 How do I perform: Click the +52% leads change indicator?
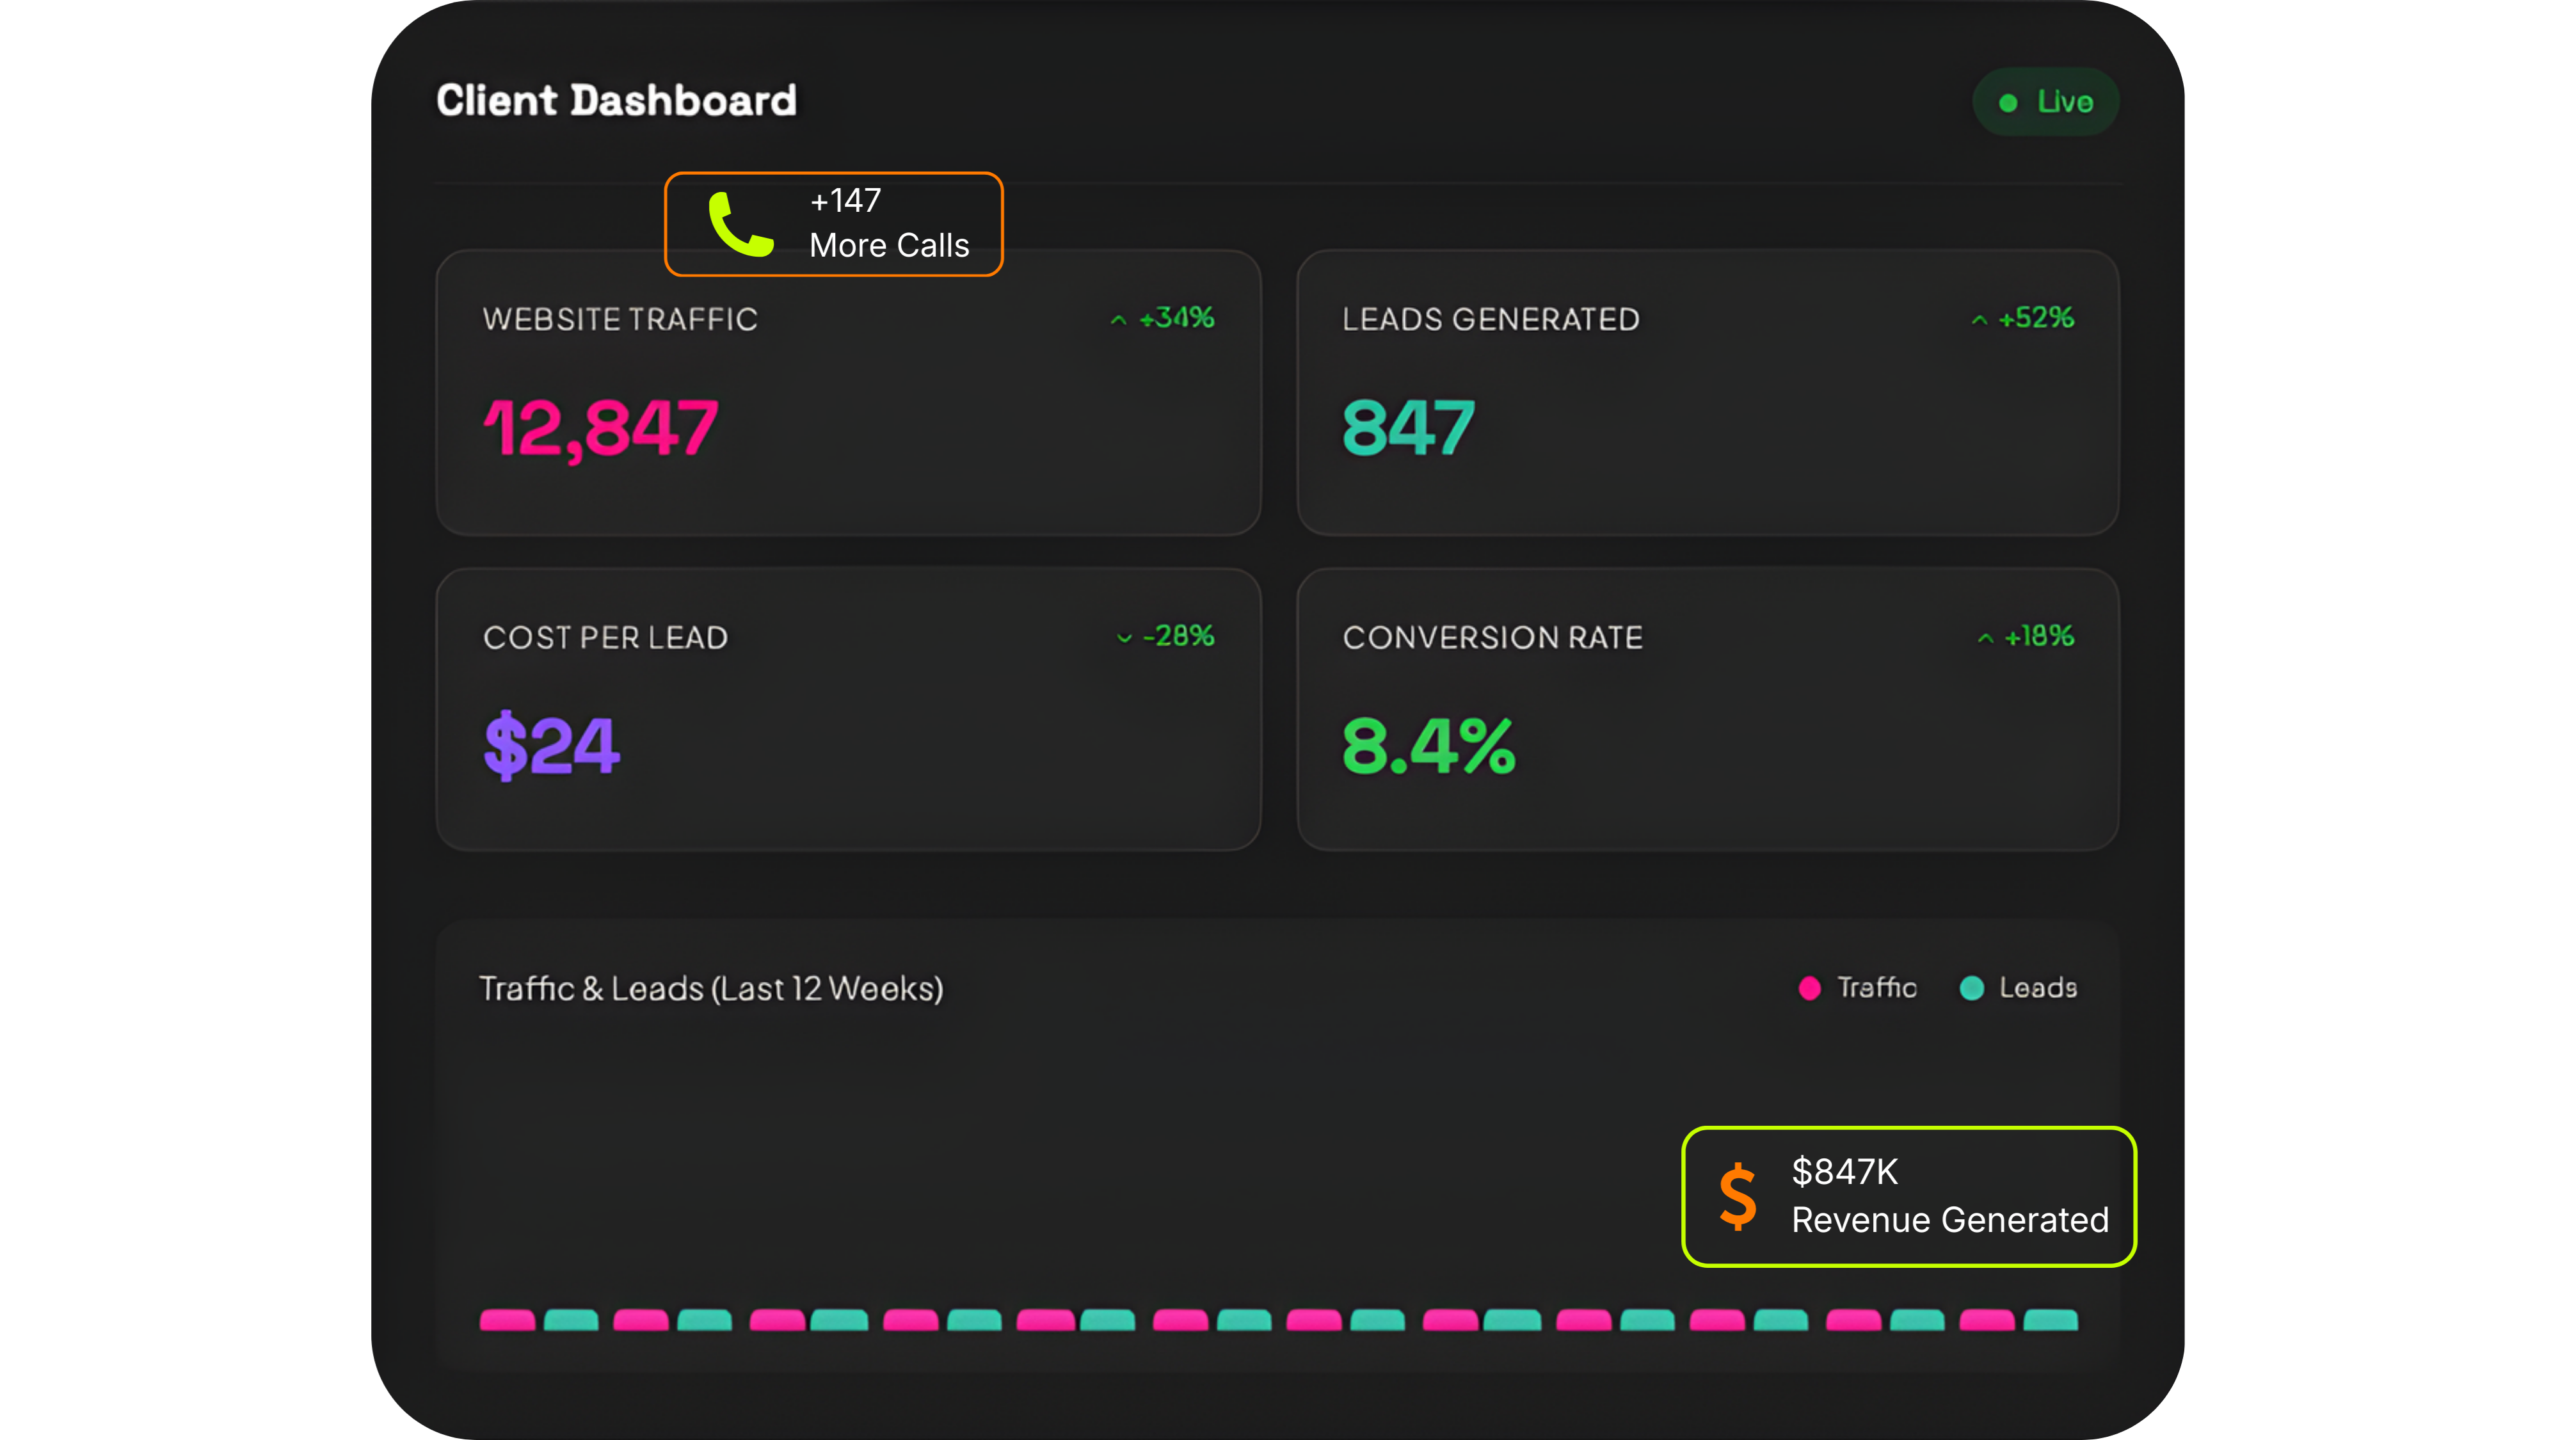tap(2036, 318)
